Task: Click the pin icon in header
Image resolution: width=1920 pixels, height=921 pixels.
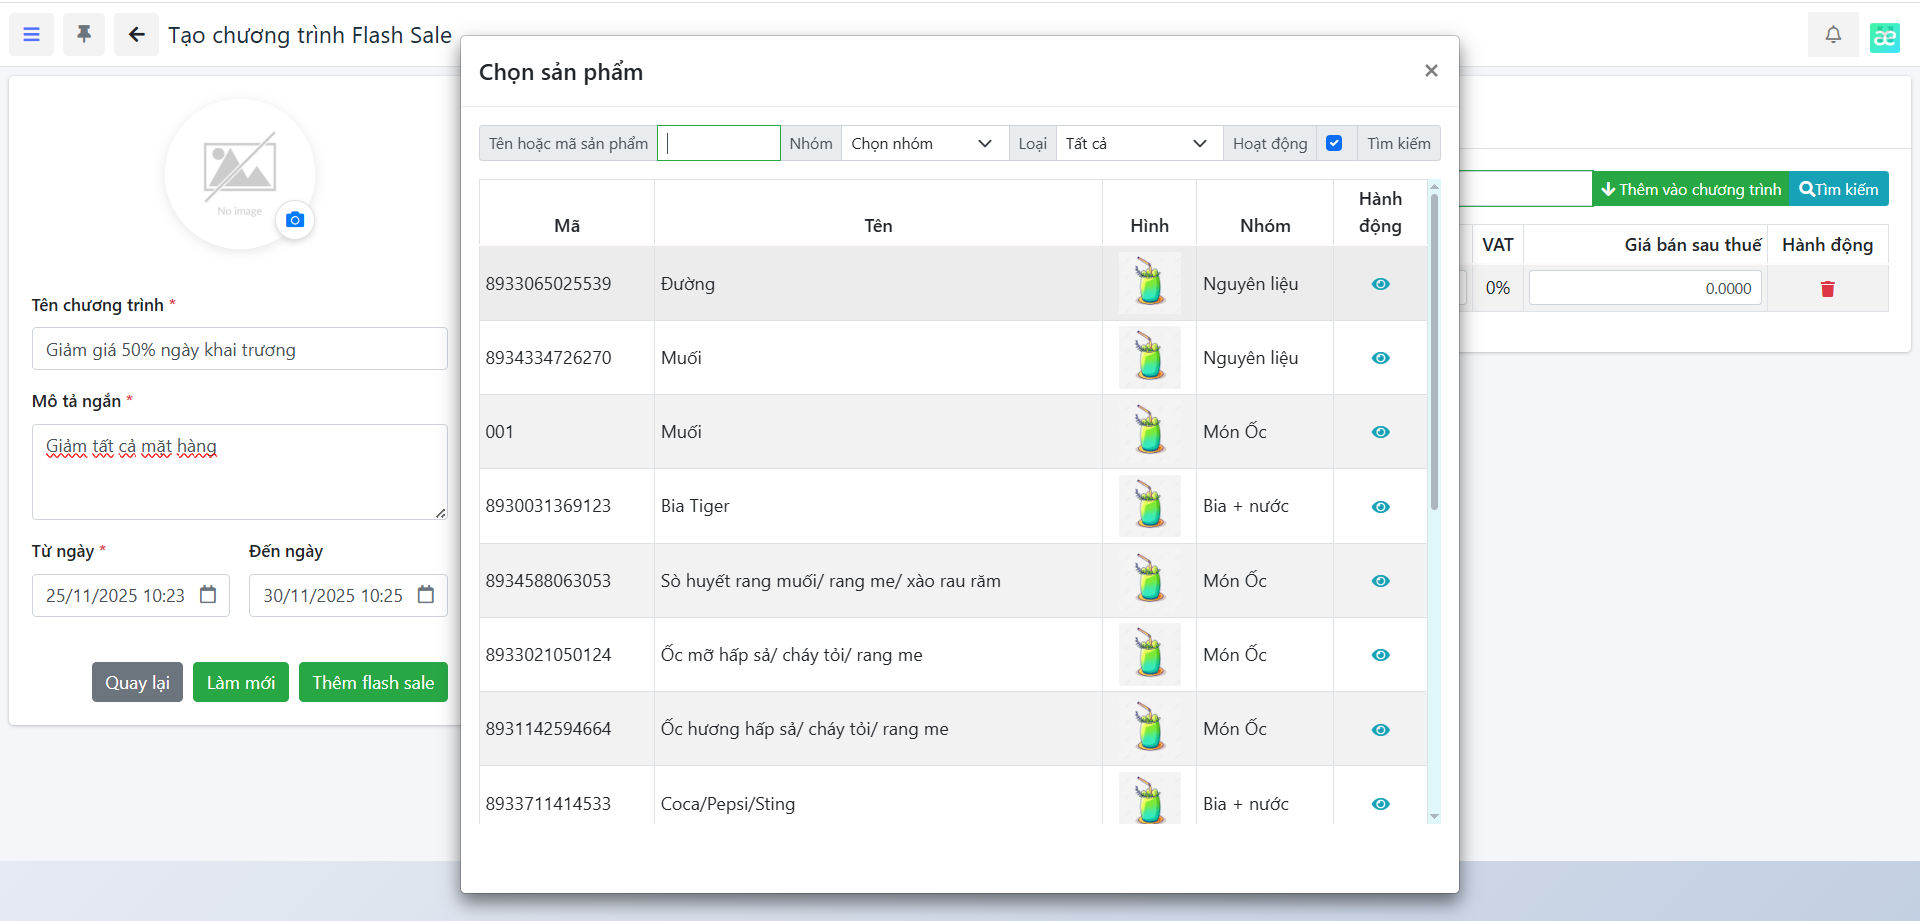Action: [84, 35]
